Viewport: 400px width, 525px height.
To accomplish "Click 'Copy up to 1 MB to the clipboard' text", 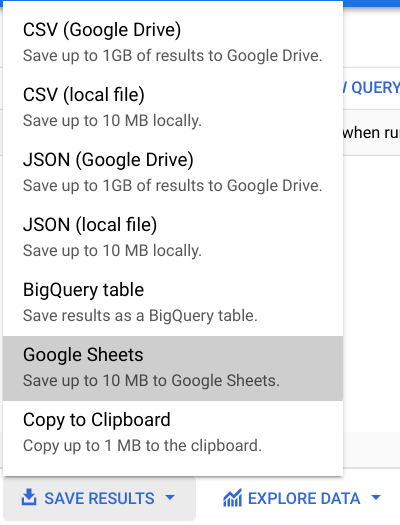I will coord(142,446).
